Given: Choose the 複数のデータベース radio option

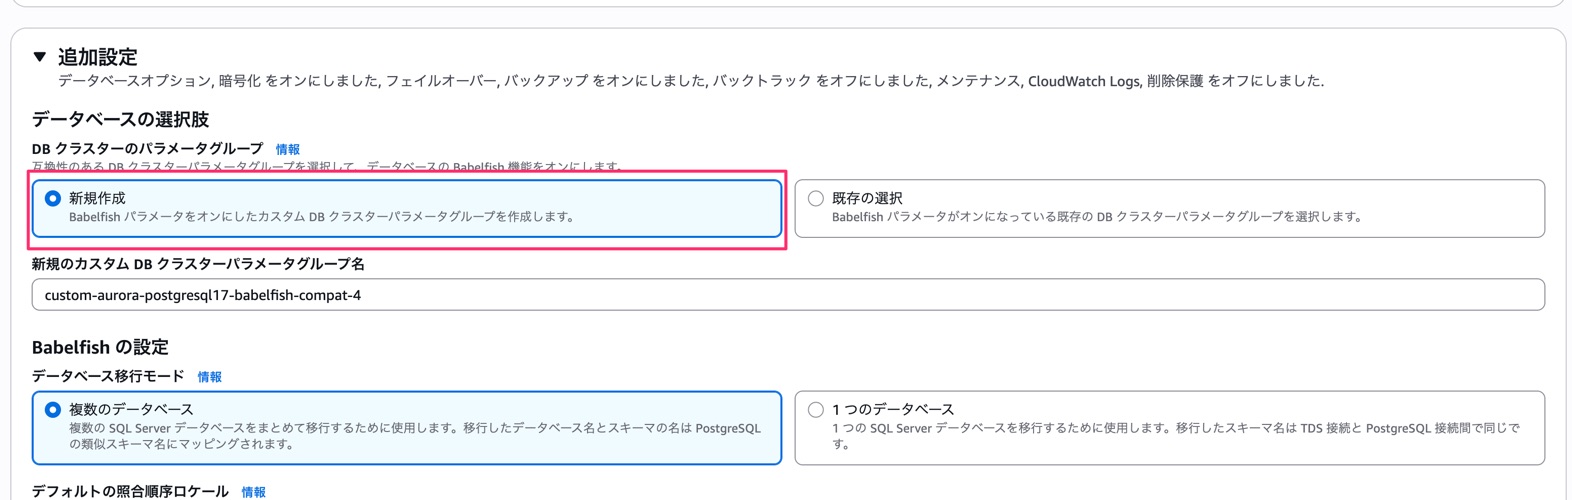Looking at the screenshot, I should (x=53, y=410).
